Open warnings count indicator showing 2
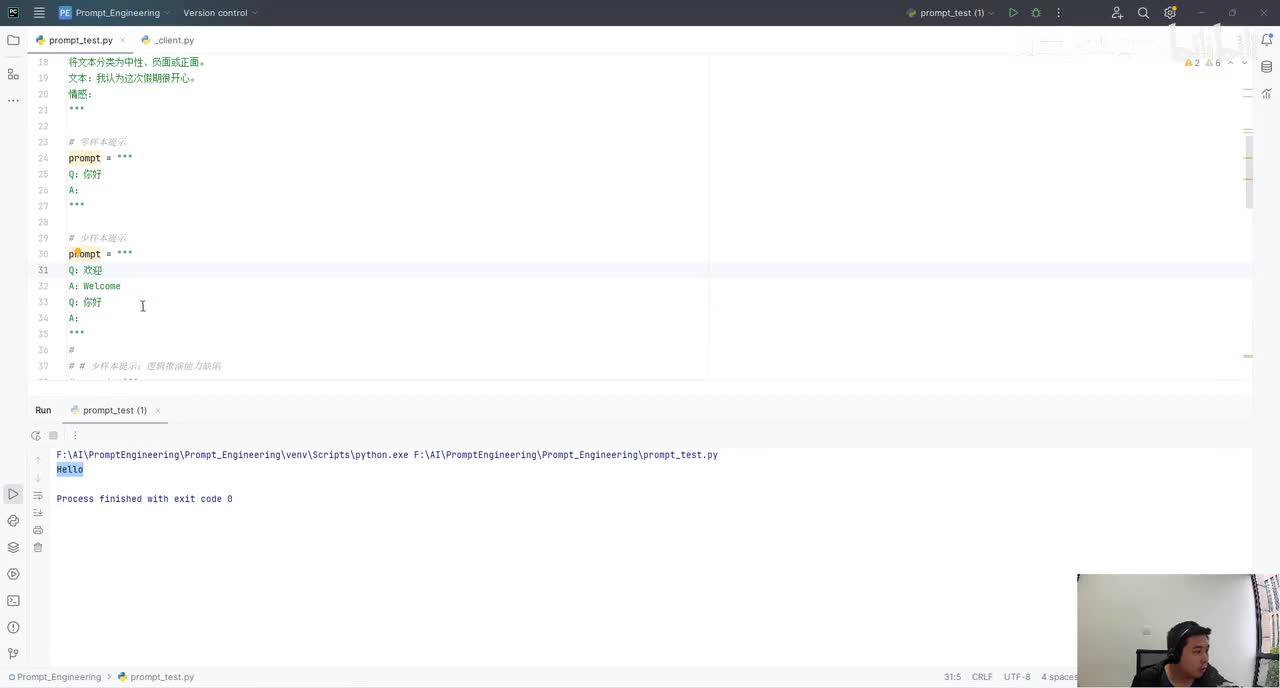The width and height of the screenshot is (1280, 688). (x=1192, y=63)
